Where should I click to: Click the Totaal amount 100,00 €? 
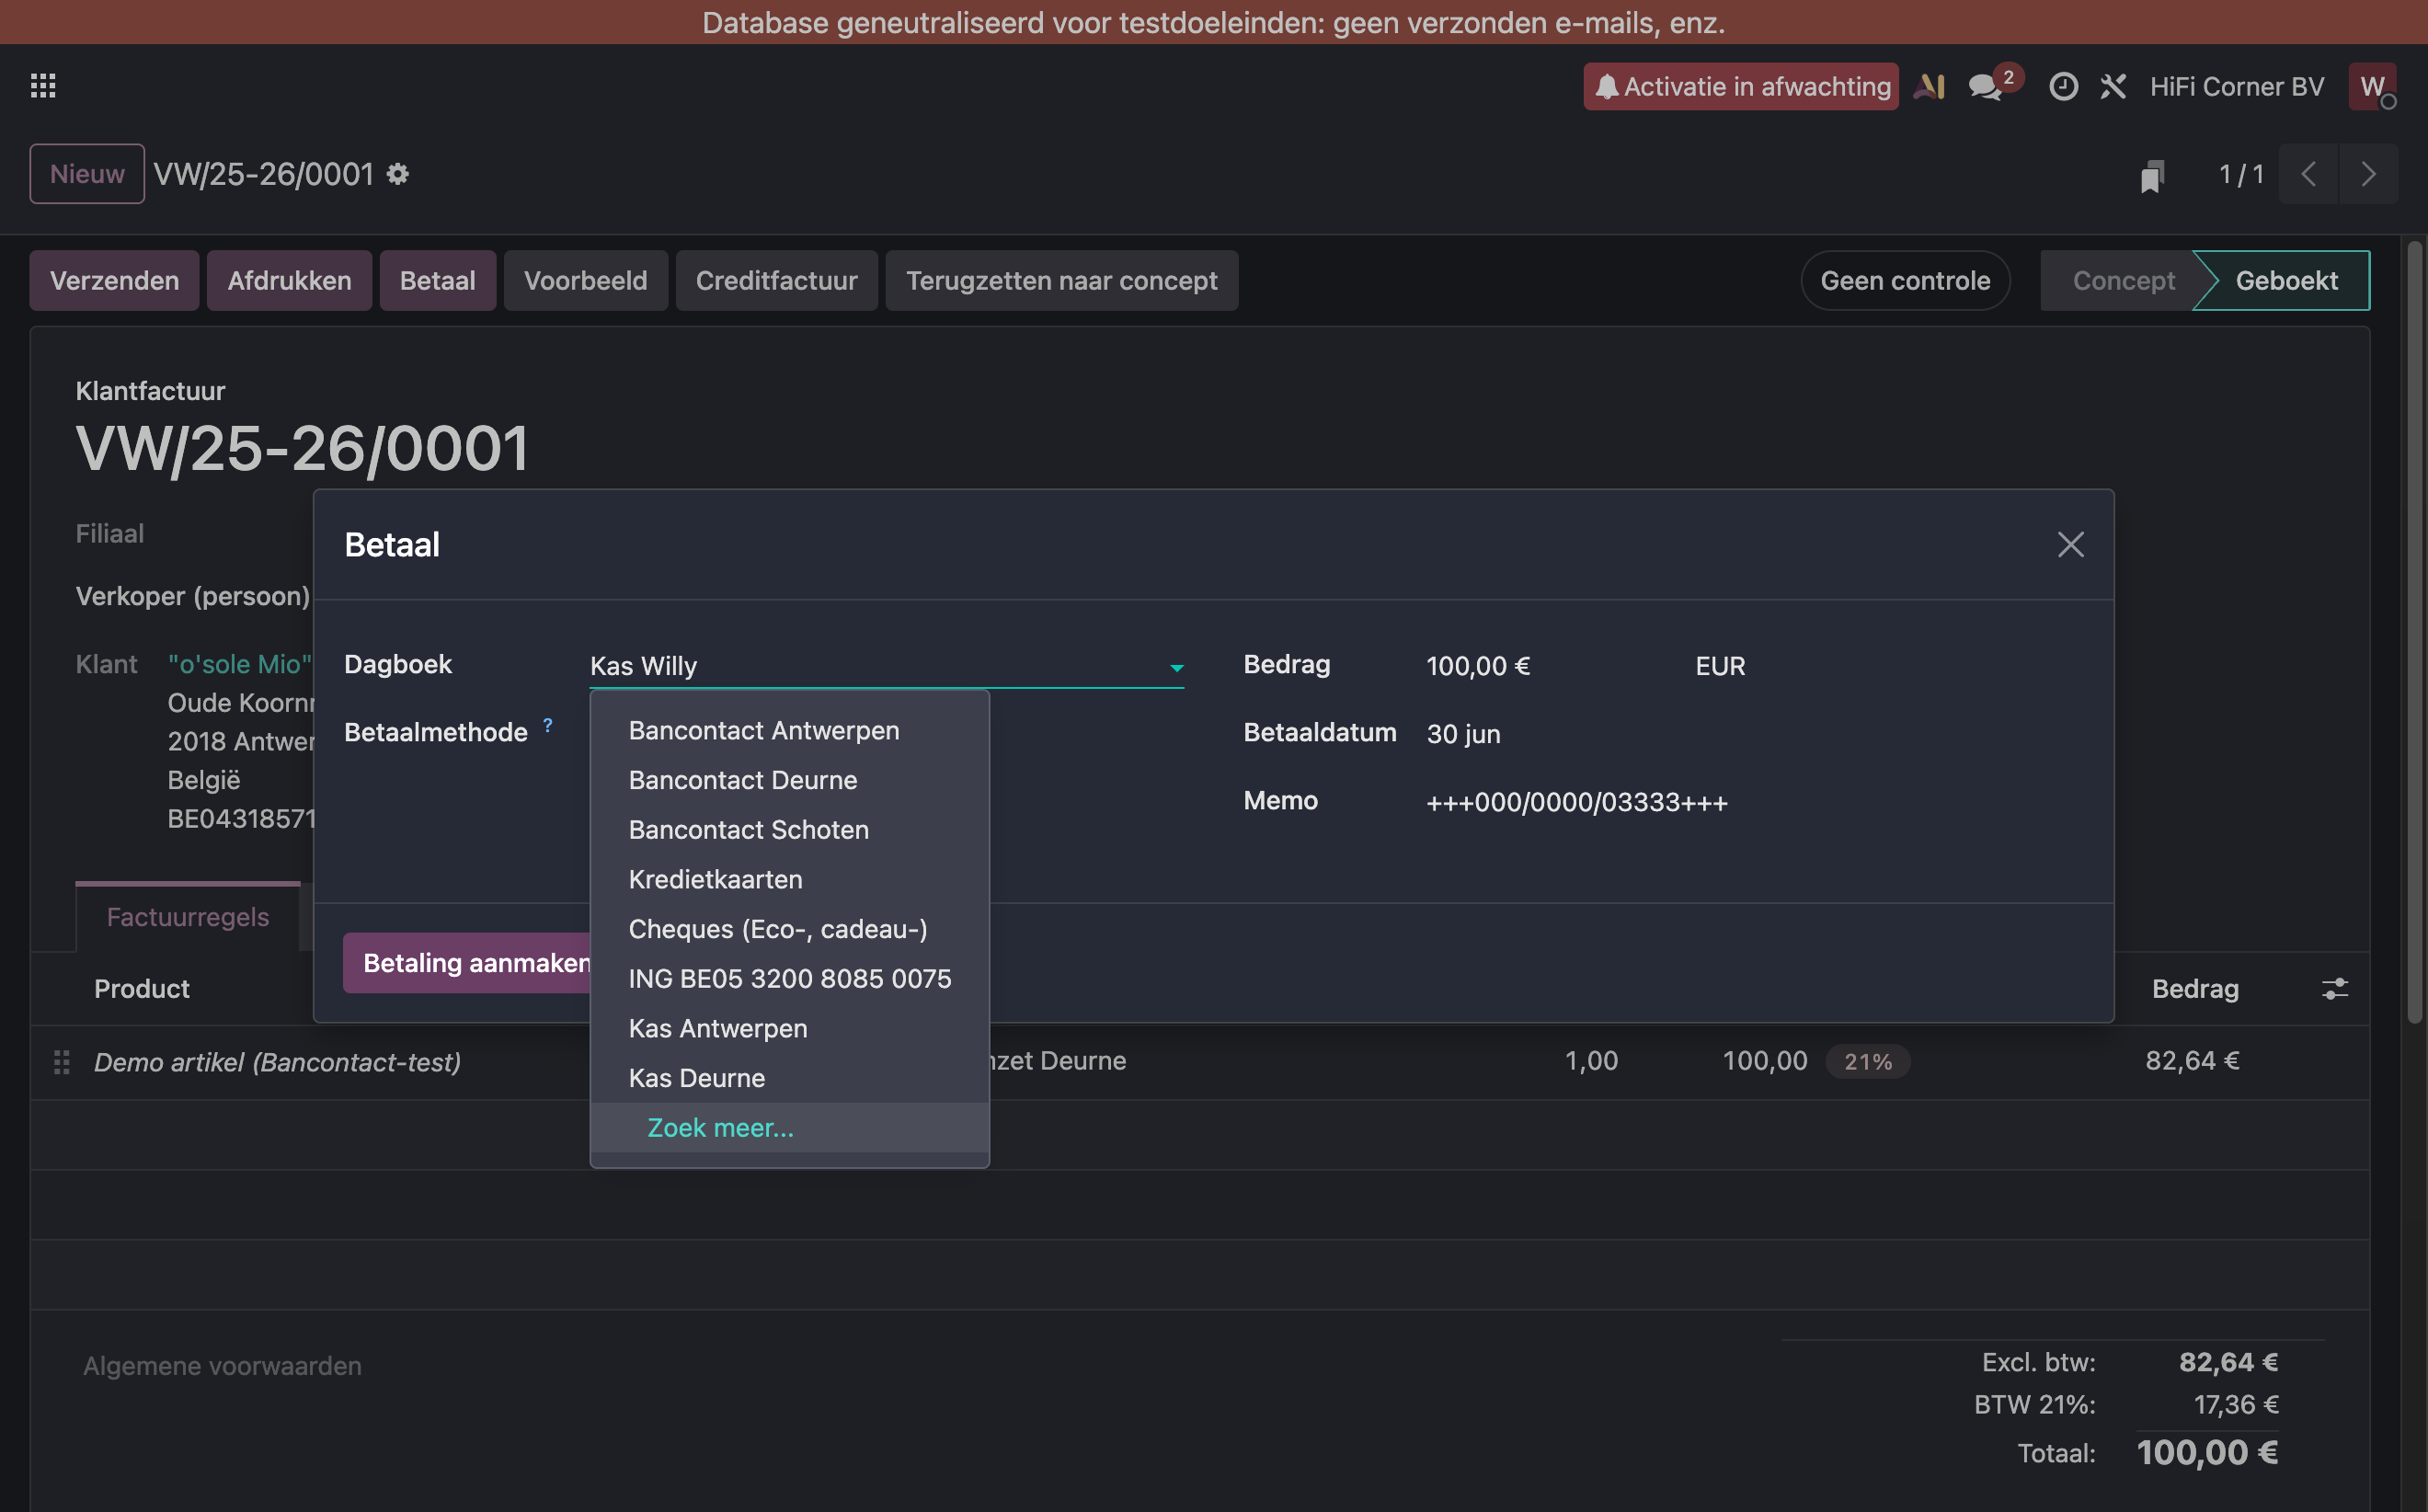[2207, 1453]
